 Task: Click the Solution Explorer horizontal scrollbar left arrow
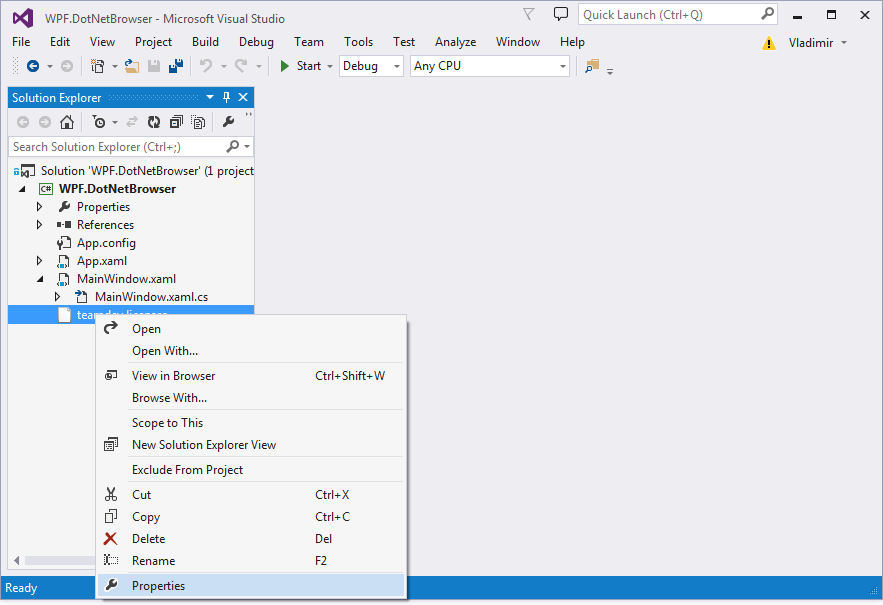(x=16, y=560)
